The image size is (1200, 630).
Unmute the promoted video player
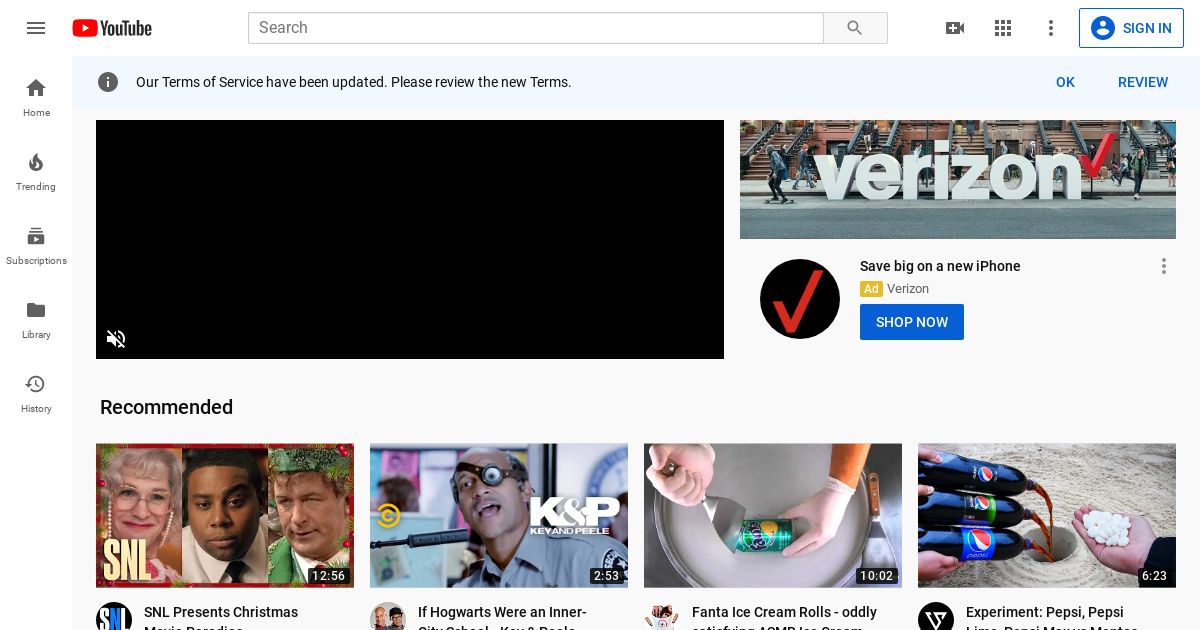pos(116,339)
